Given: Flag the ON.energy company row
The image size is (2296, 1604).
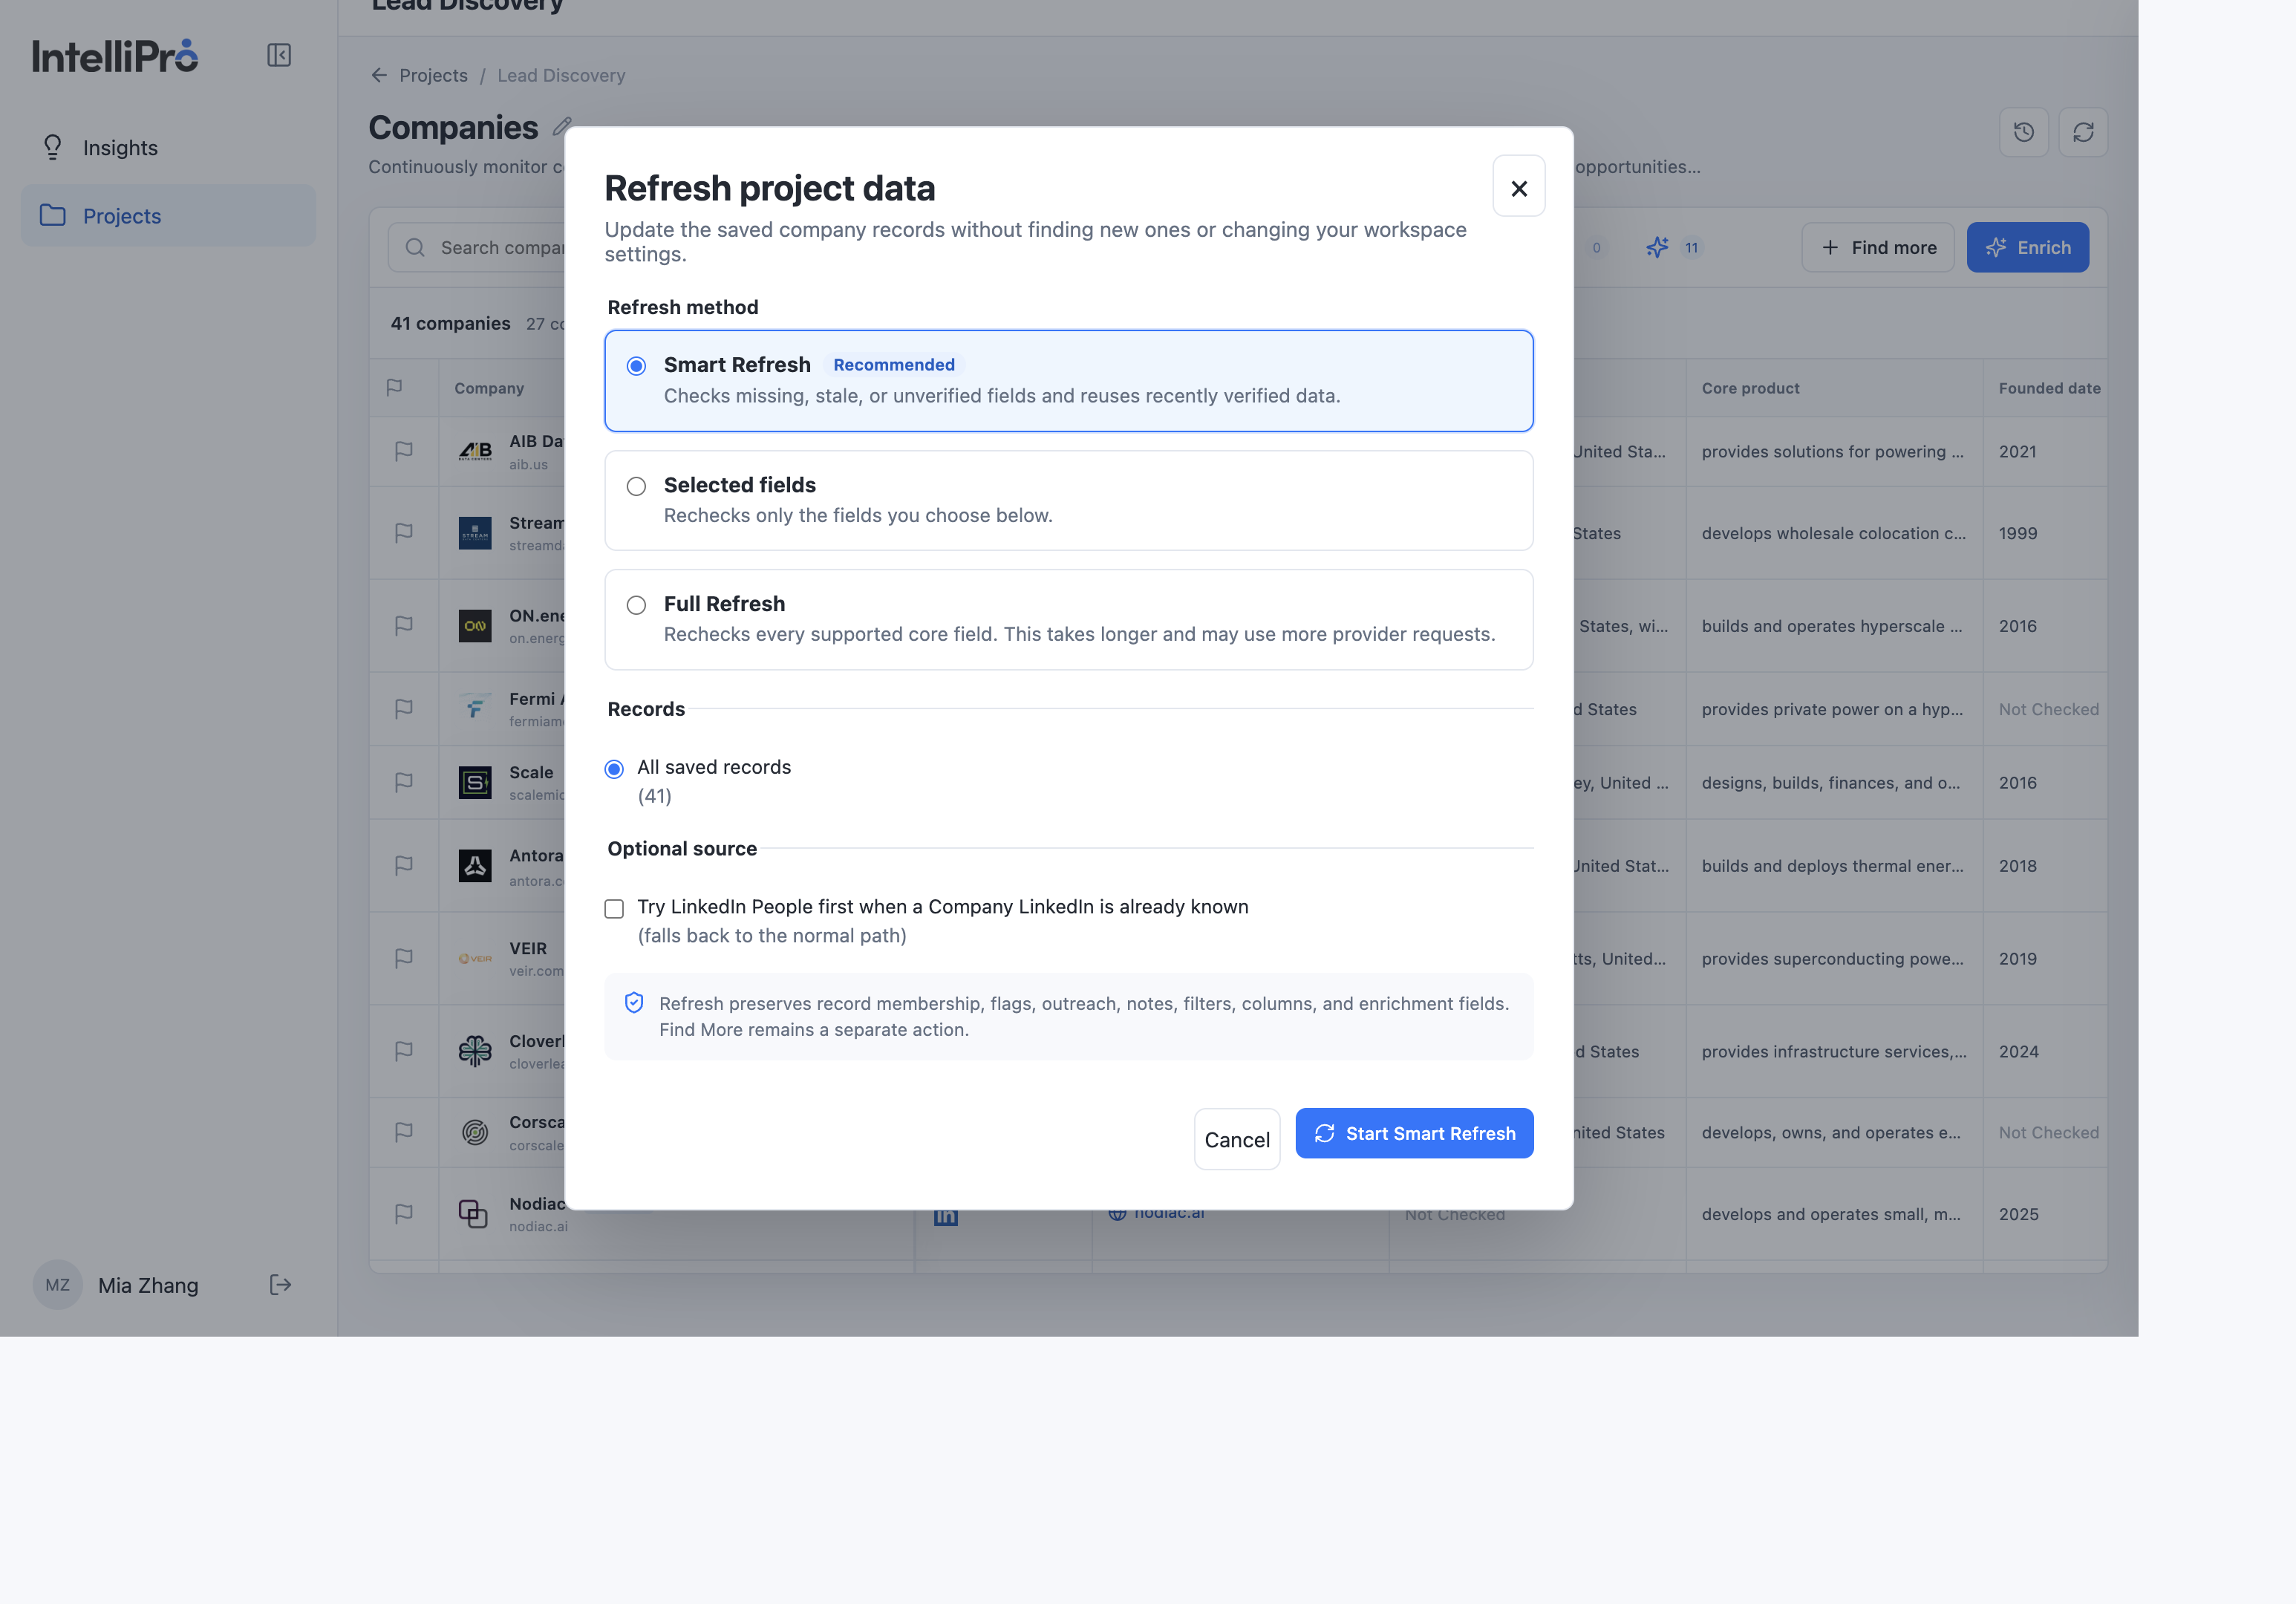Looking at the screenshot, I should point(404,626).
